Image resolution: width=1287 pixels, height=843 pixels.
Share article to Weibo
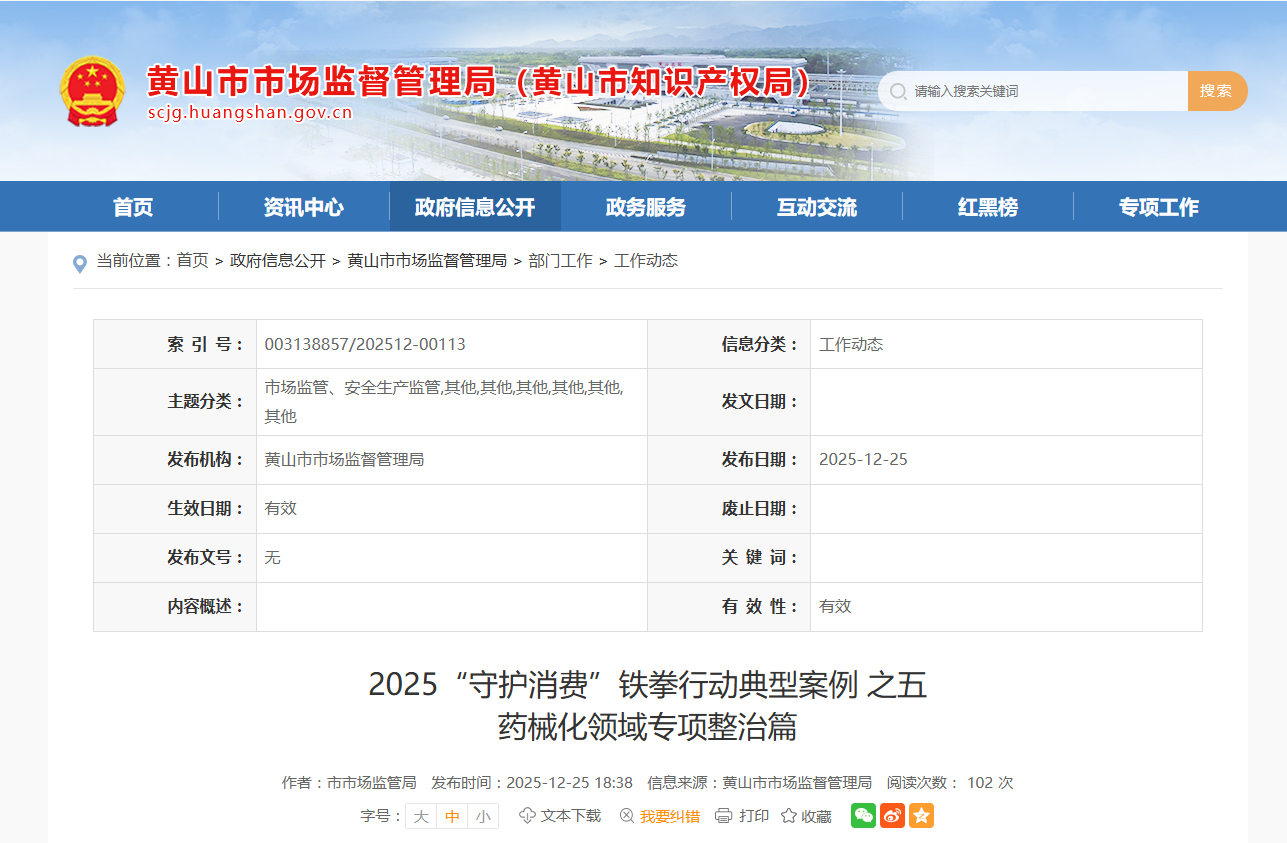click(x=892, y=816)
